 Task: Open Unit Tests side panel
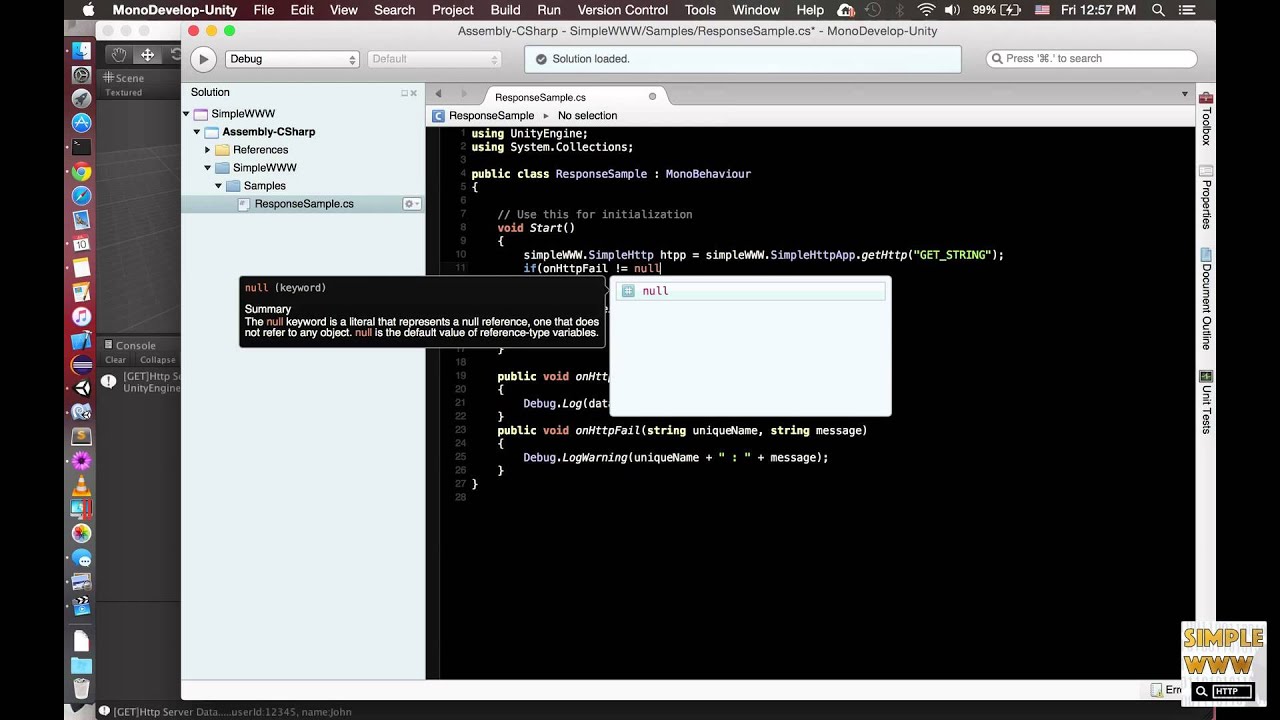point(1206,402)
